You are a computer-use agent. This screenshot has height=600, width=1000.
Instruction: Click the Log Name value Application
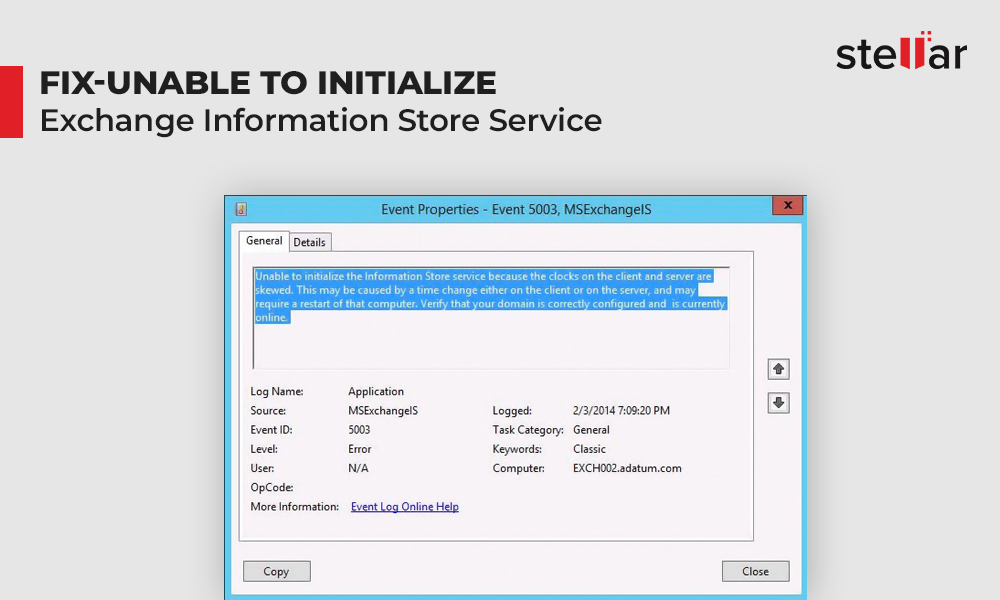coord(376,391)
